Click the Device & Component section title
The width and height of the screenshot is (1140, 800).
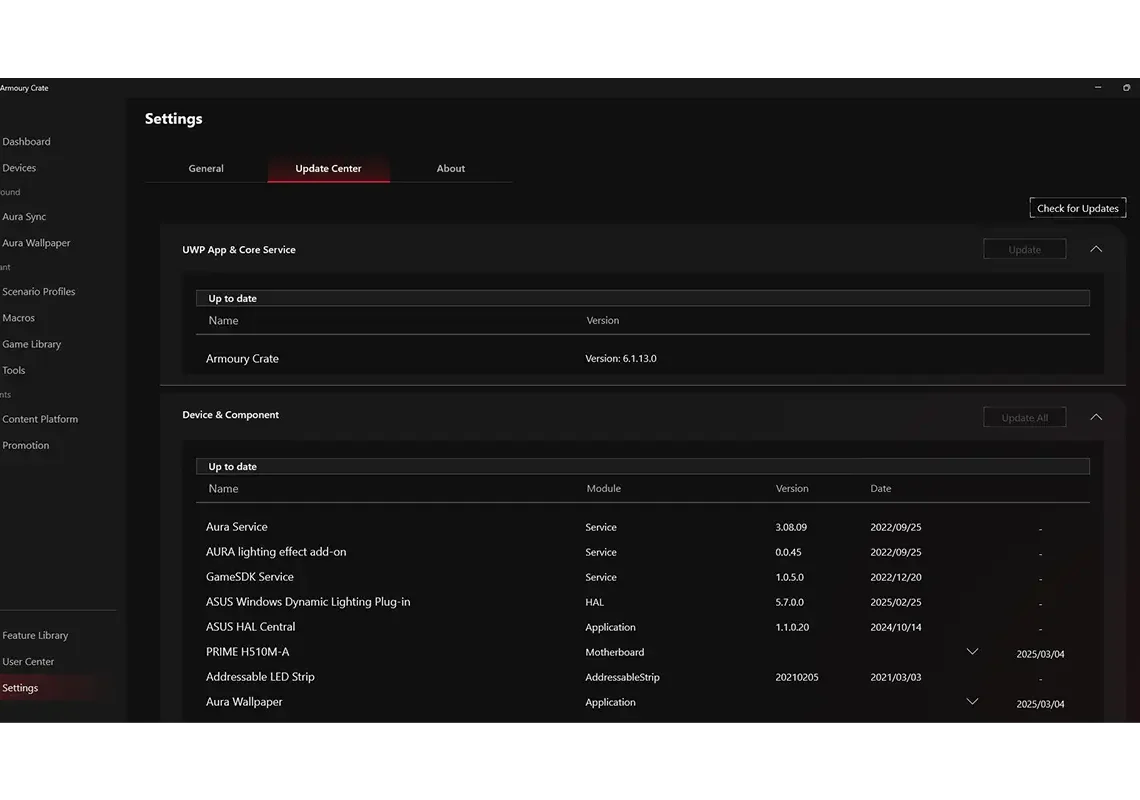(x=230, y=415)
